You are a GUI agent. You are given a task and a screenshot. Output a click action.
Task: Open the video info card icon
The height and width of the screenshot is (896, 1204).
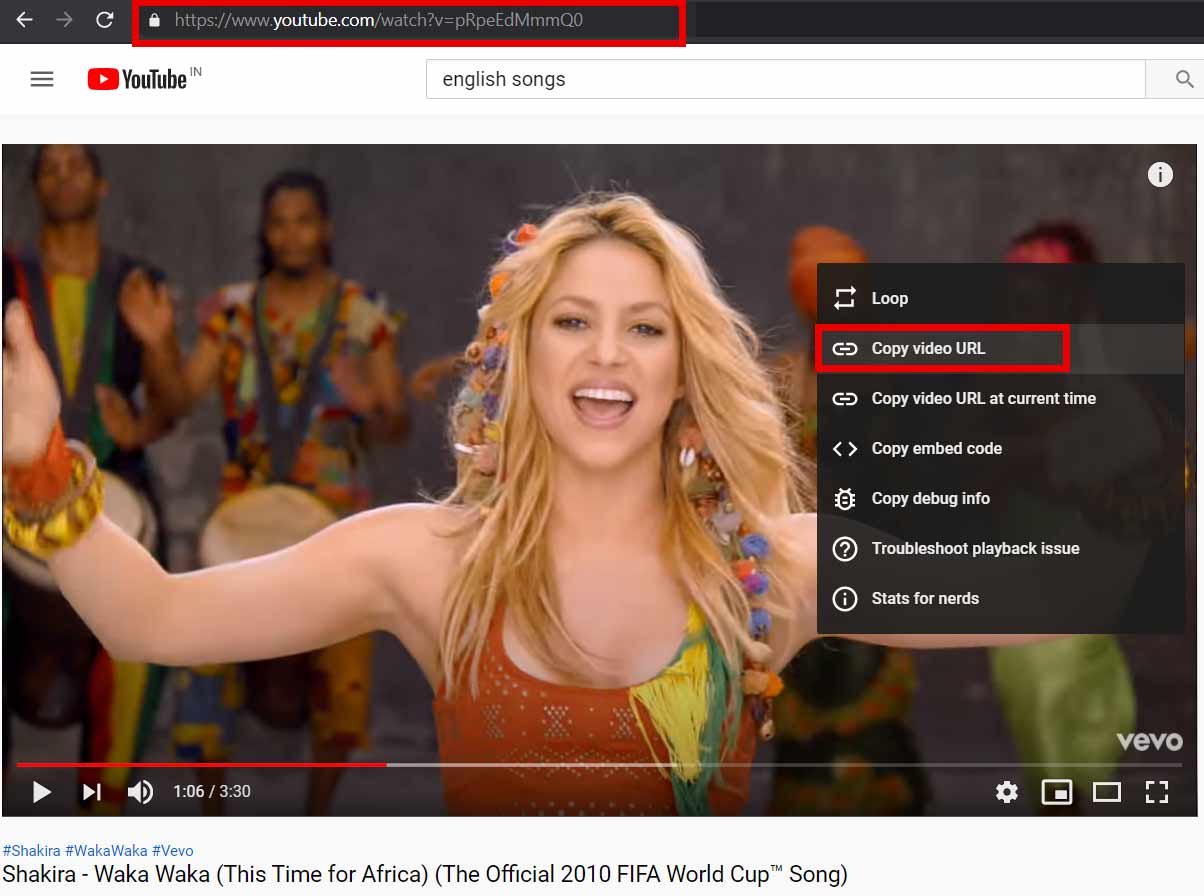[x=1160, y=175]
